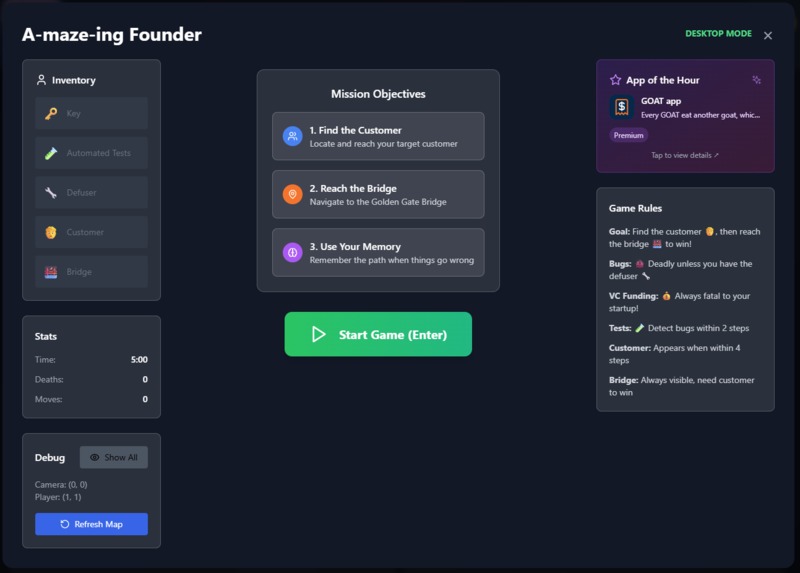This screenshot has height=573, width=800.
Task: Click the customer emoji in Game Rules Goal
Action: pyautogui.click(x=709, y=232)
